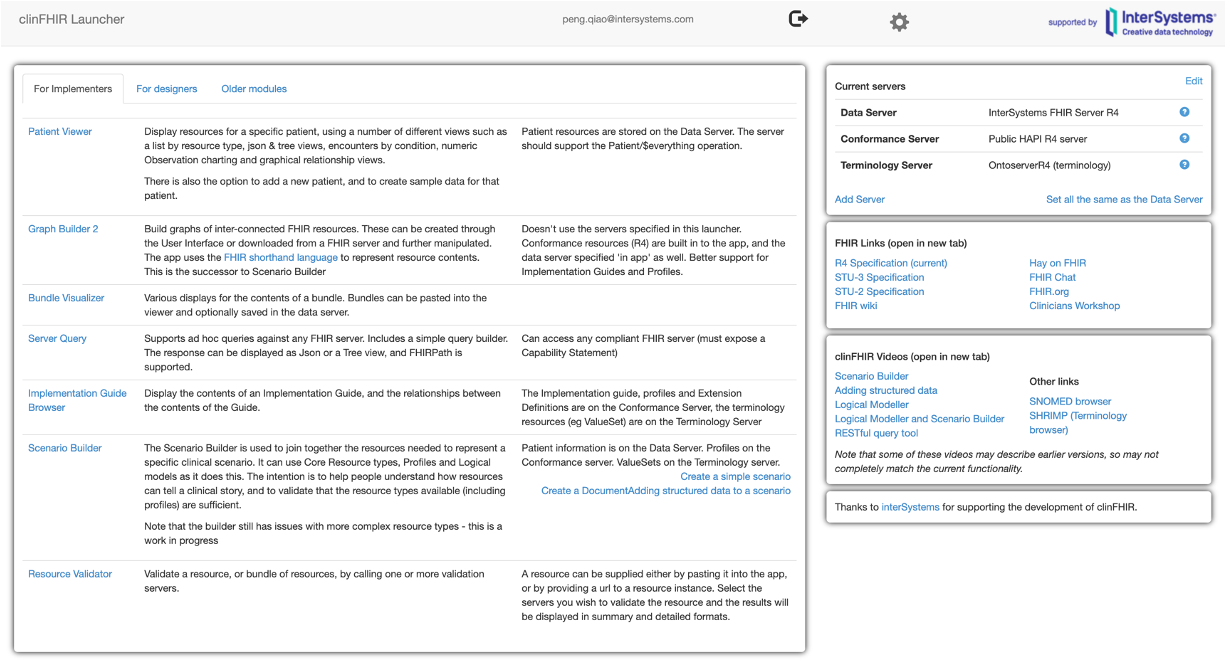Screen dimensions: 1226x660
Task: Click the InterSystems logo
Action: pos(1158,22)
